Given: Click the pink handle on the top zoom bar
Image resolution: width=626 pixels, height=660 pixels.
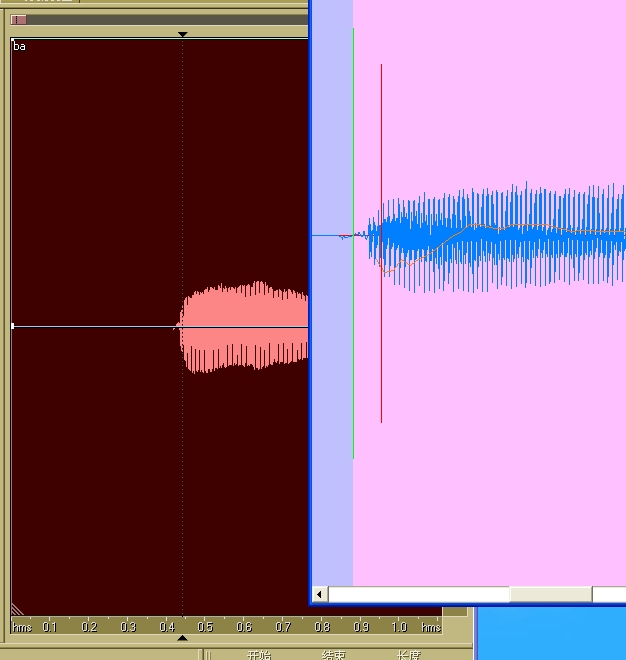Looking at the screenshot, I should 19,20.
